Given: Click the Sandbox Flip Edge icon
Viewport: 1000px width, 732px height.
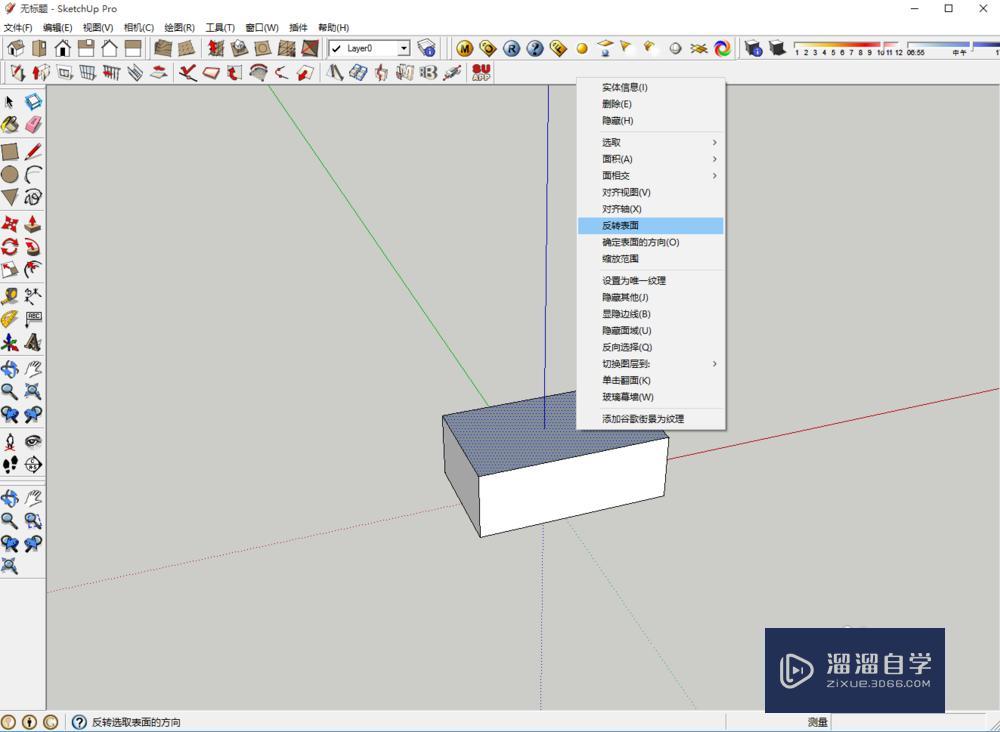Looking at the screenshot, I should 310,48.
